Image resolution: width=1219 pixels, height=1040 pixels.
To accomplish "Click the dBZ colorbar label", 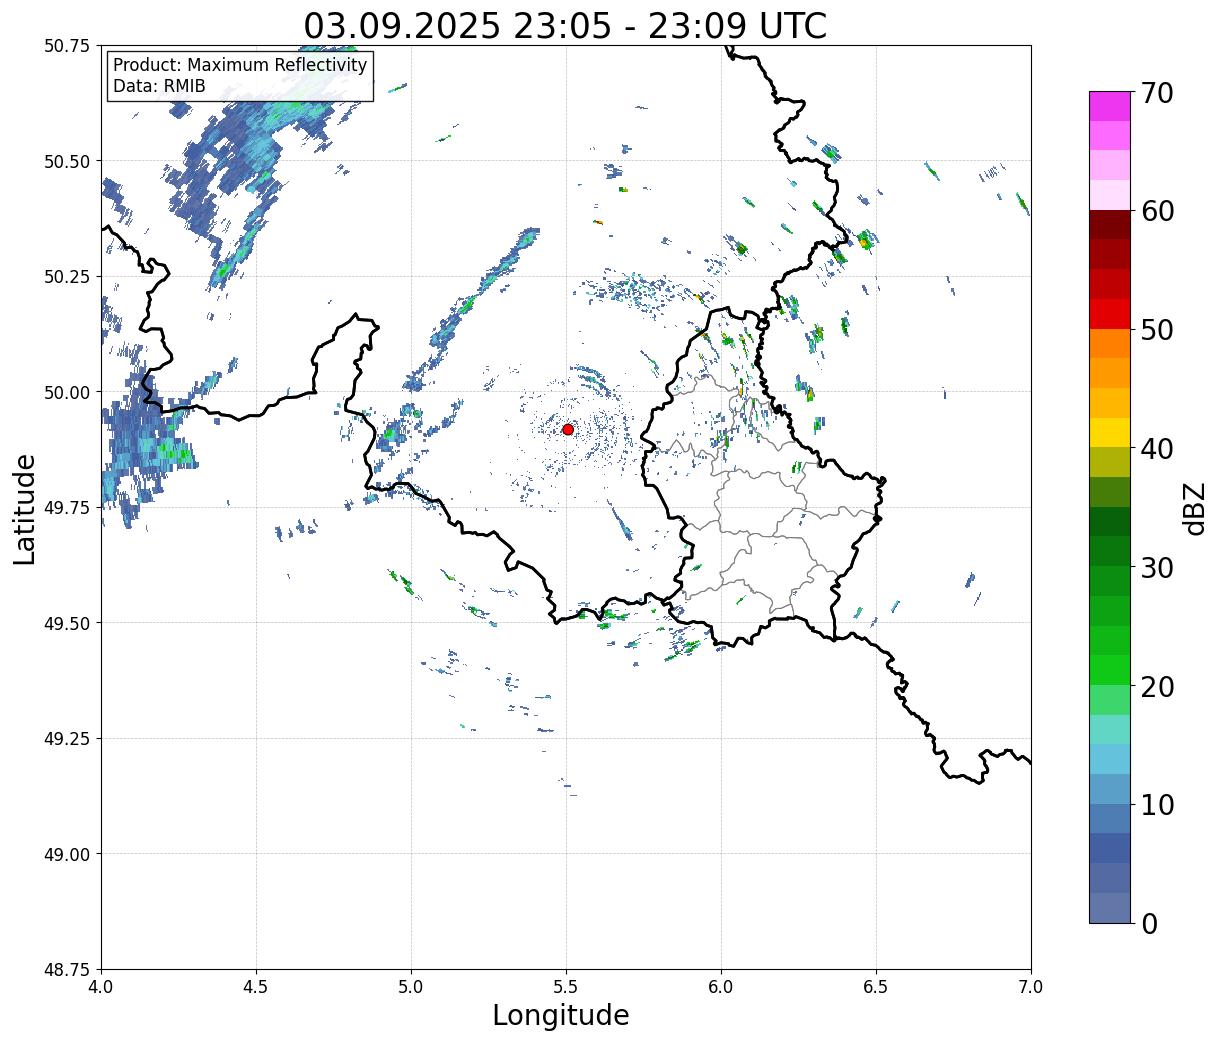I will point(1194,508).
